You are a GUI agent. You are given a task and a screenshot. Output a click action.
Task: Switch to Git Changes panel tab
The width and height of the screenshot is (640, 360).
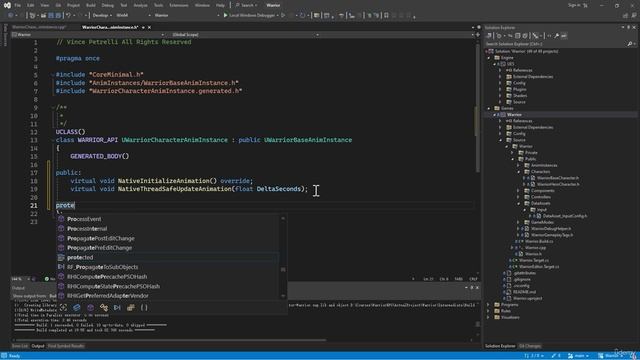pos(530,346)
